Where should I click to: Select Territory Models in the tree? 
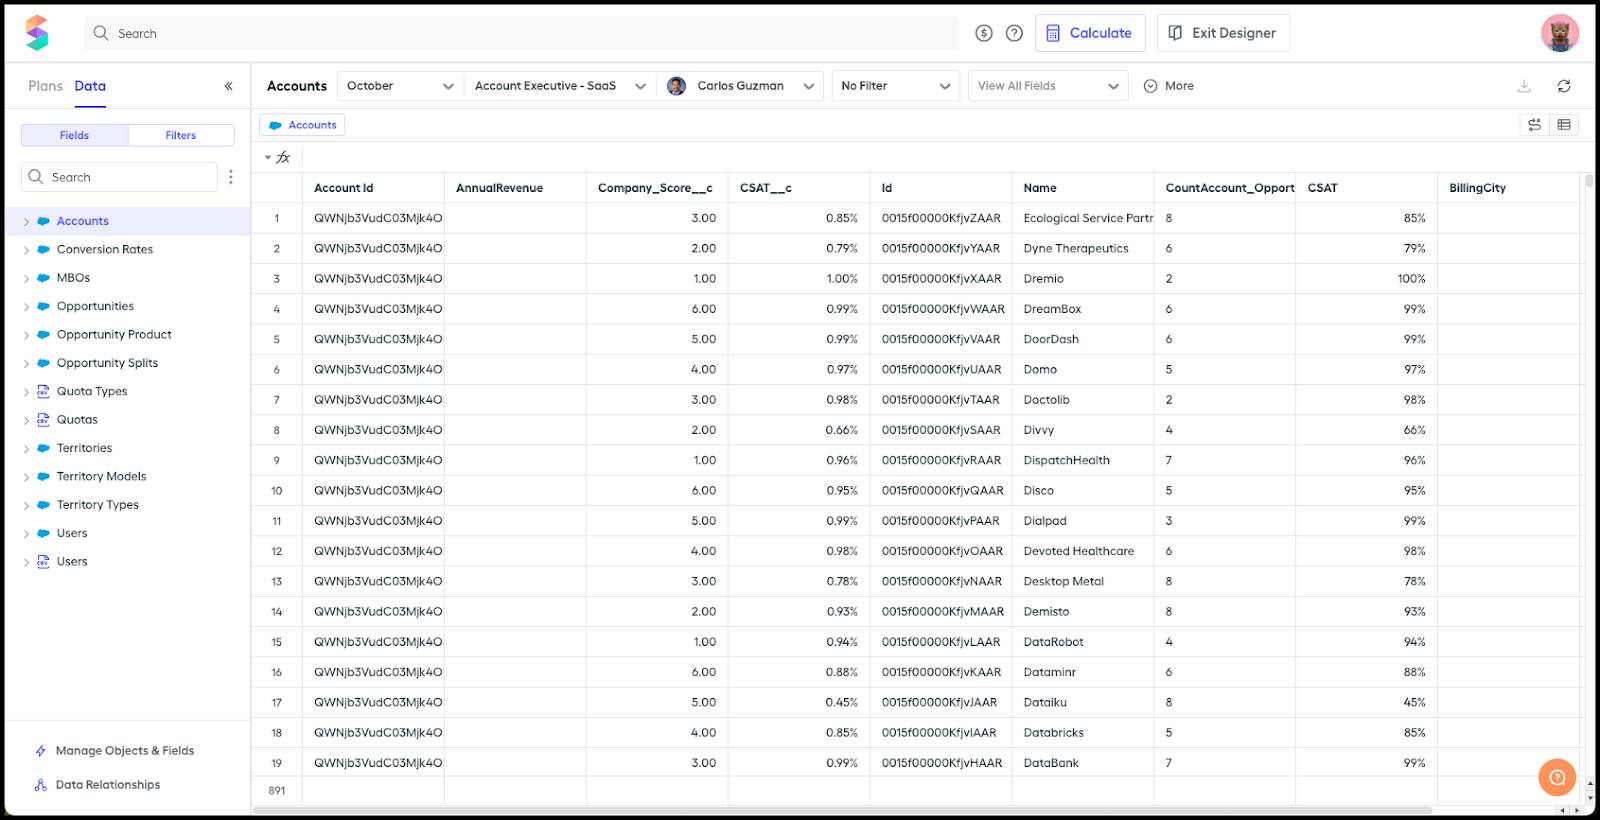[x=101, y=476]
